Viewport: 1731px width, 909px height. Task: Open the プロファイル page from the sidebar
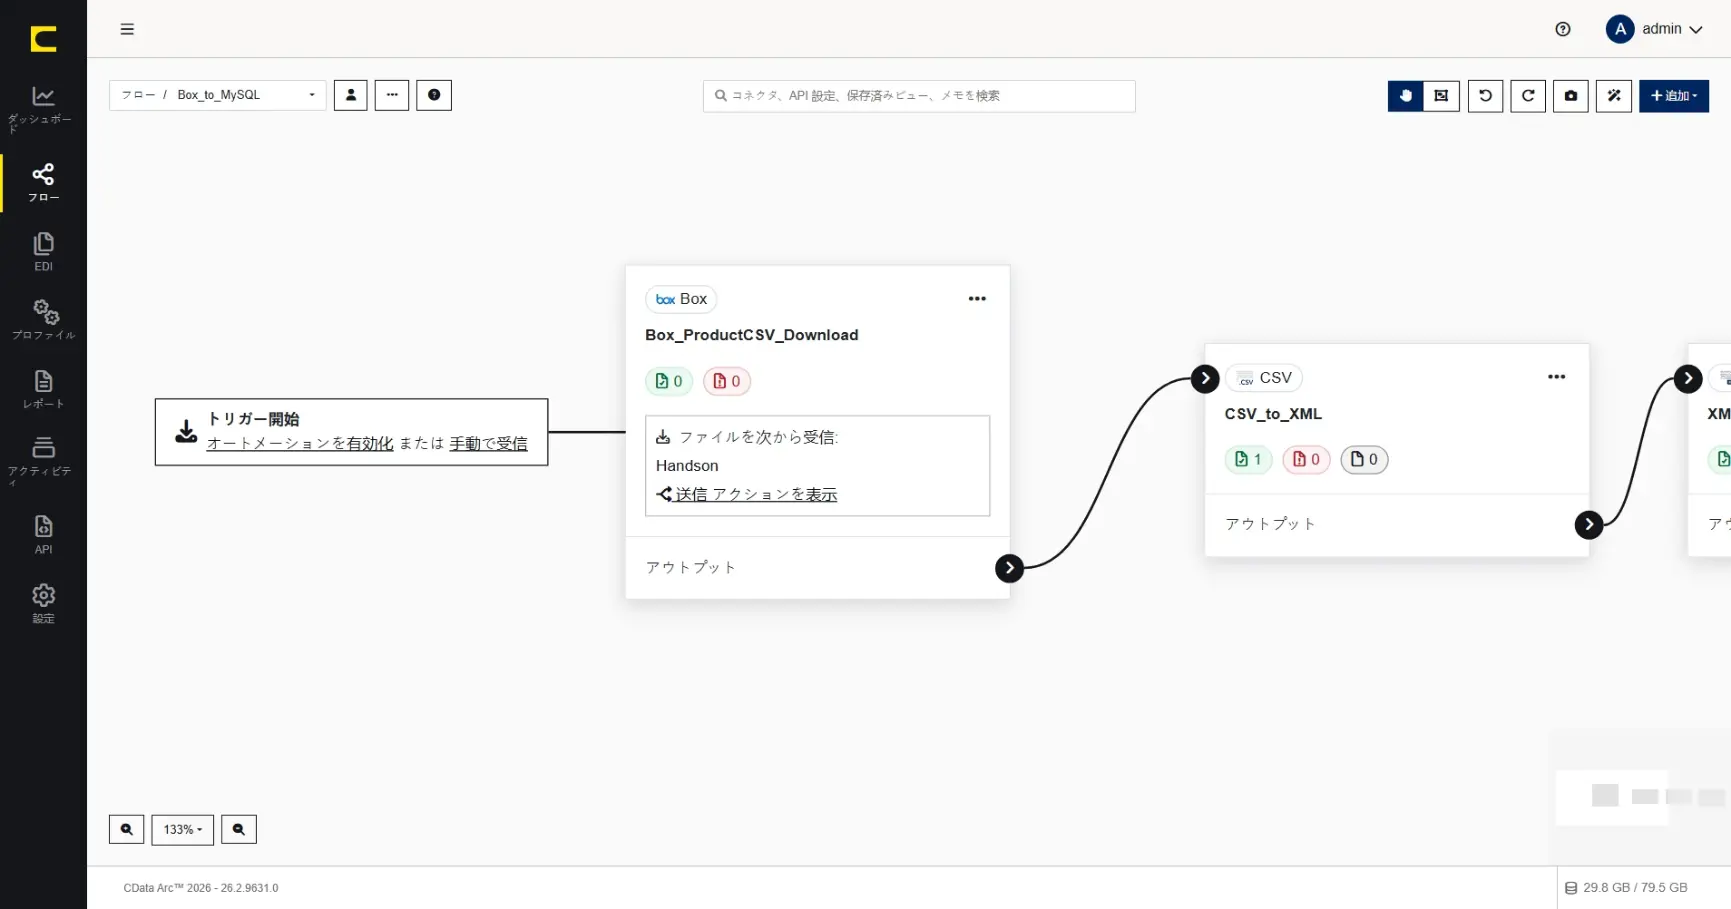[43, 320]
